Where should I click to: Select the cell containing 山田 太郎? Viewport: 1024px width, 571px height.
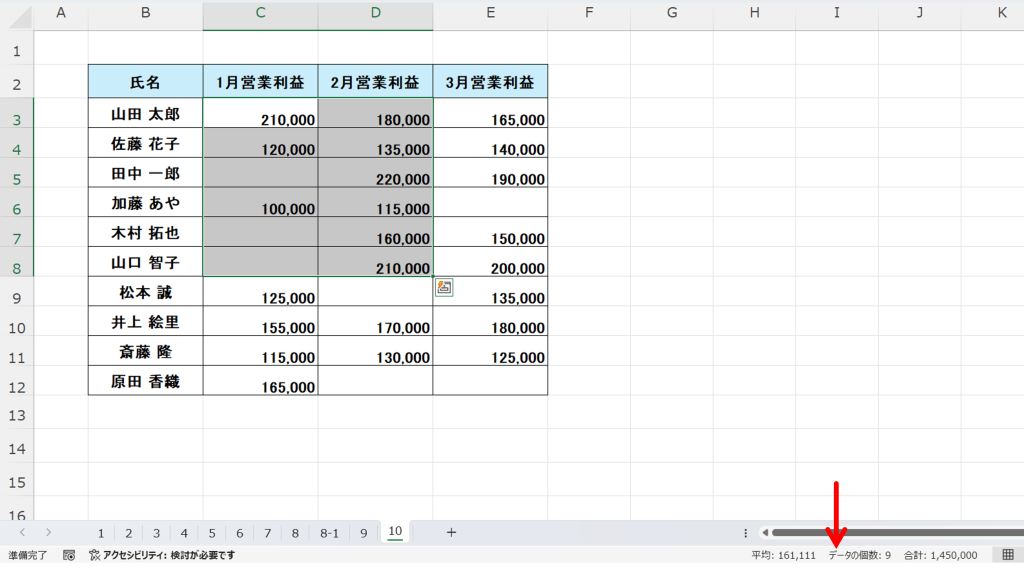[145, 115]
